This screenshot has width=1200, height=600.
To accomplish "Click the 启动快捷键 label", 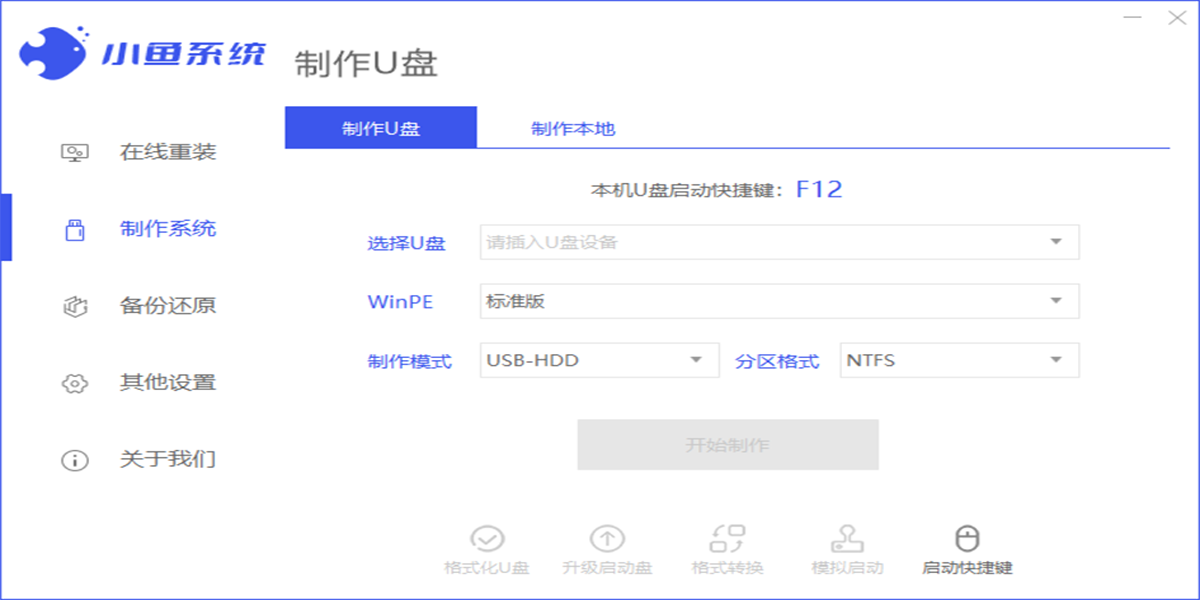I will click(967, 568).
